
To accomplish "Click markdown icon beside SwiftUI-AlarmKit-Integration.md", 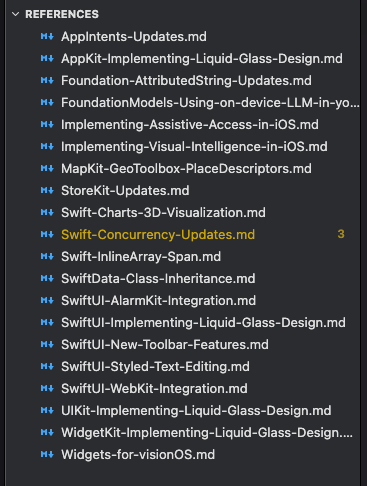I will pos(47,300).
